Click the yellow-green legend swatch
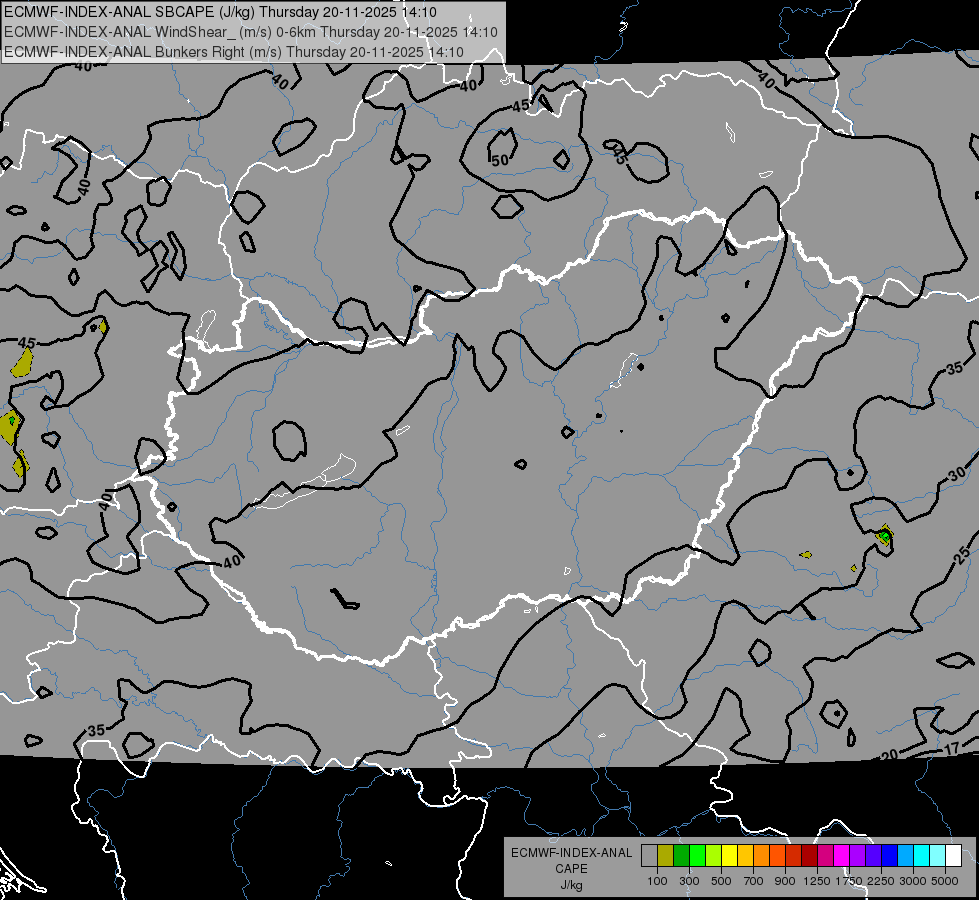This screenshot has width=979, height=900. tap(714, 856)
